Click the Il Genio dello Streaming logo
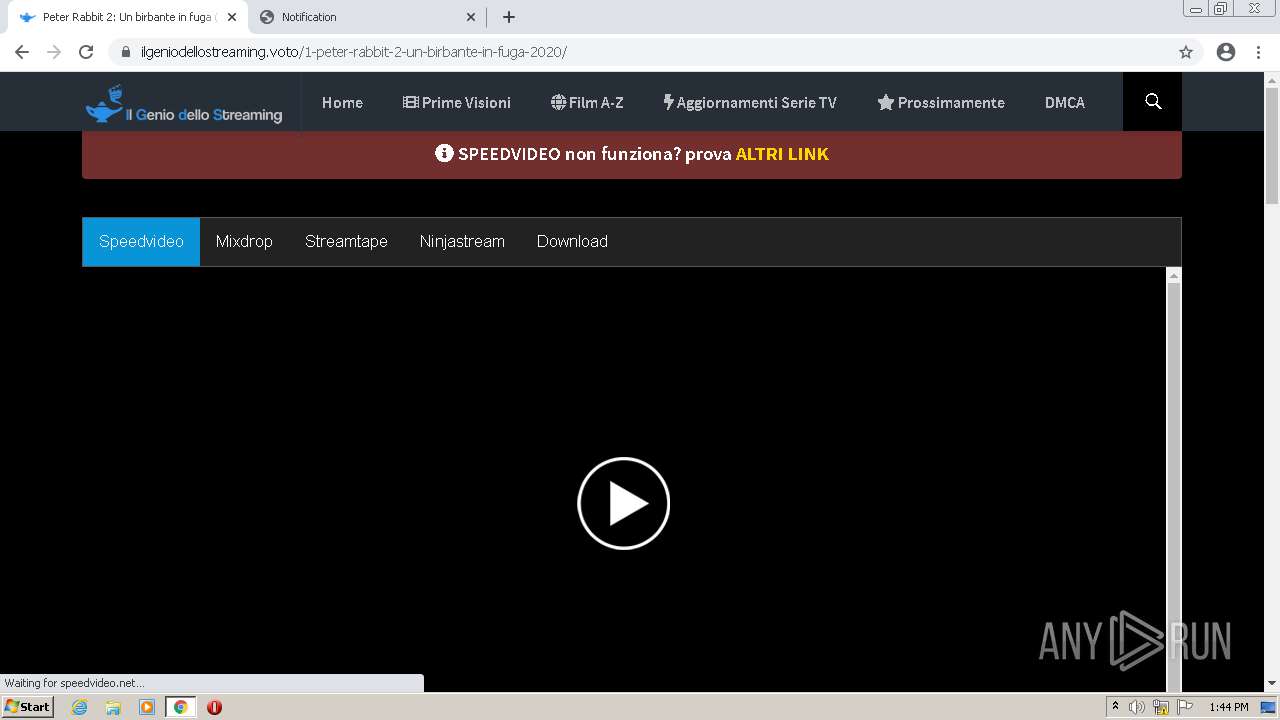Image resolution: width=1280 pixels, height=720 pixels. coord(184,104)
